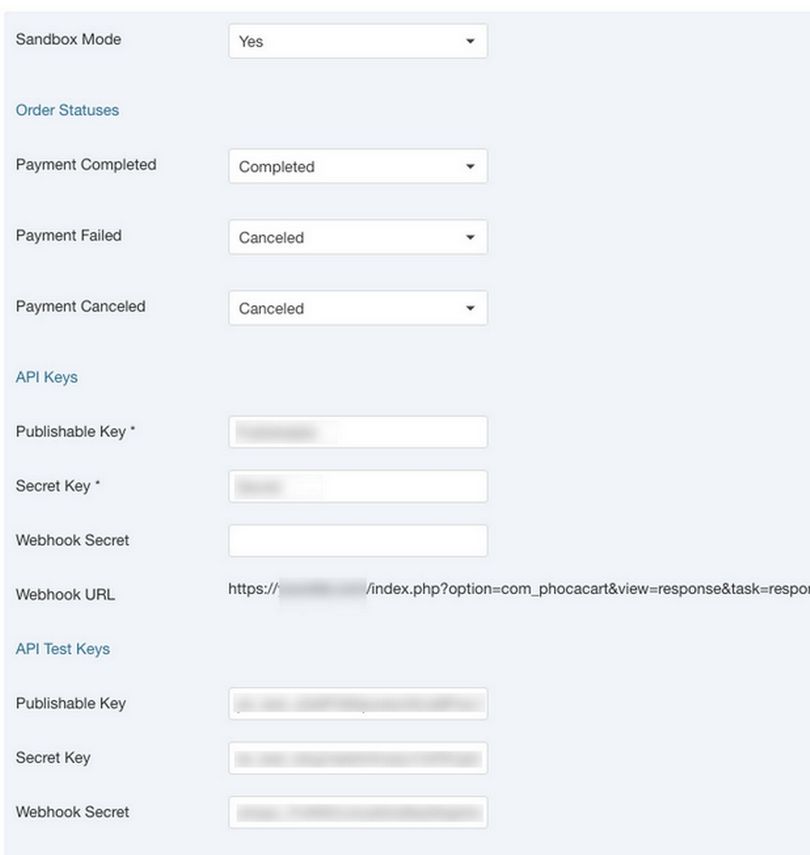
Task: Click the required Publishable Key * label
Action: 76,432
